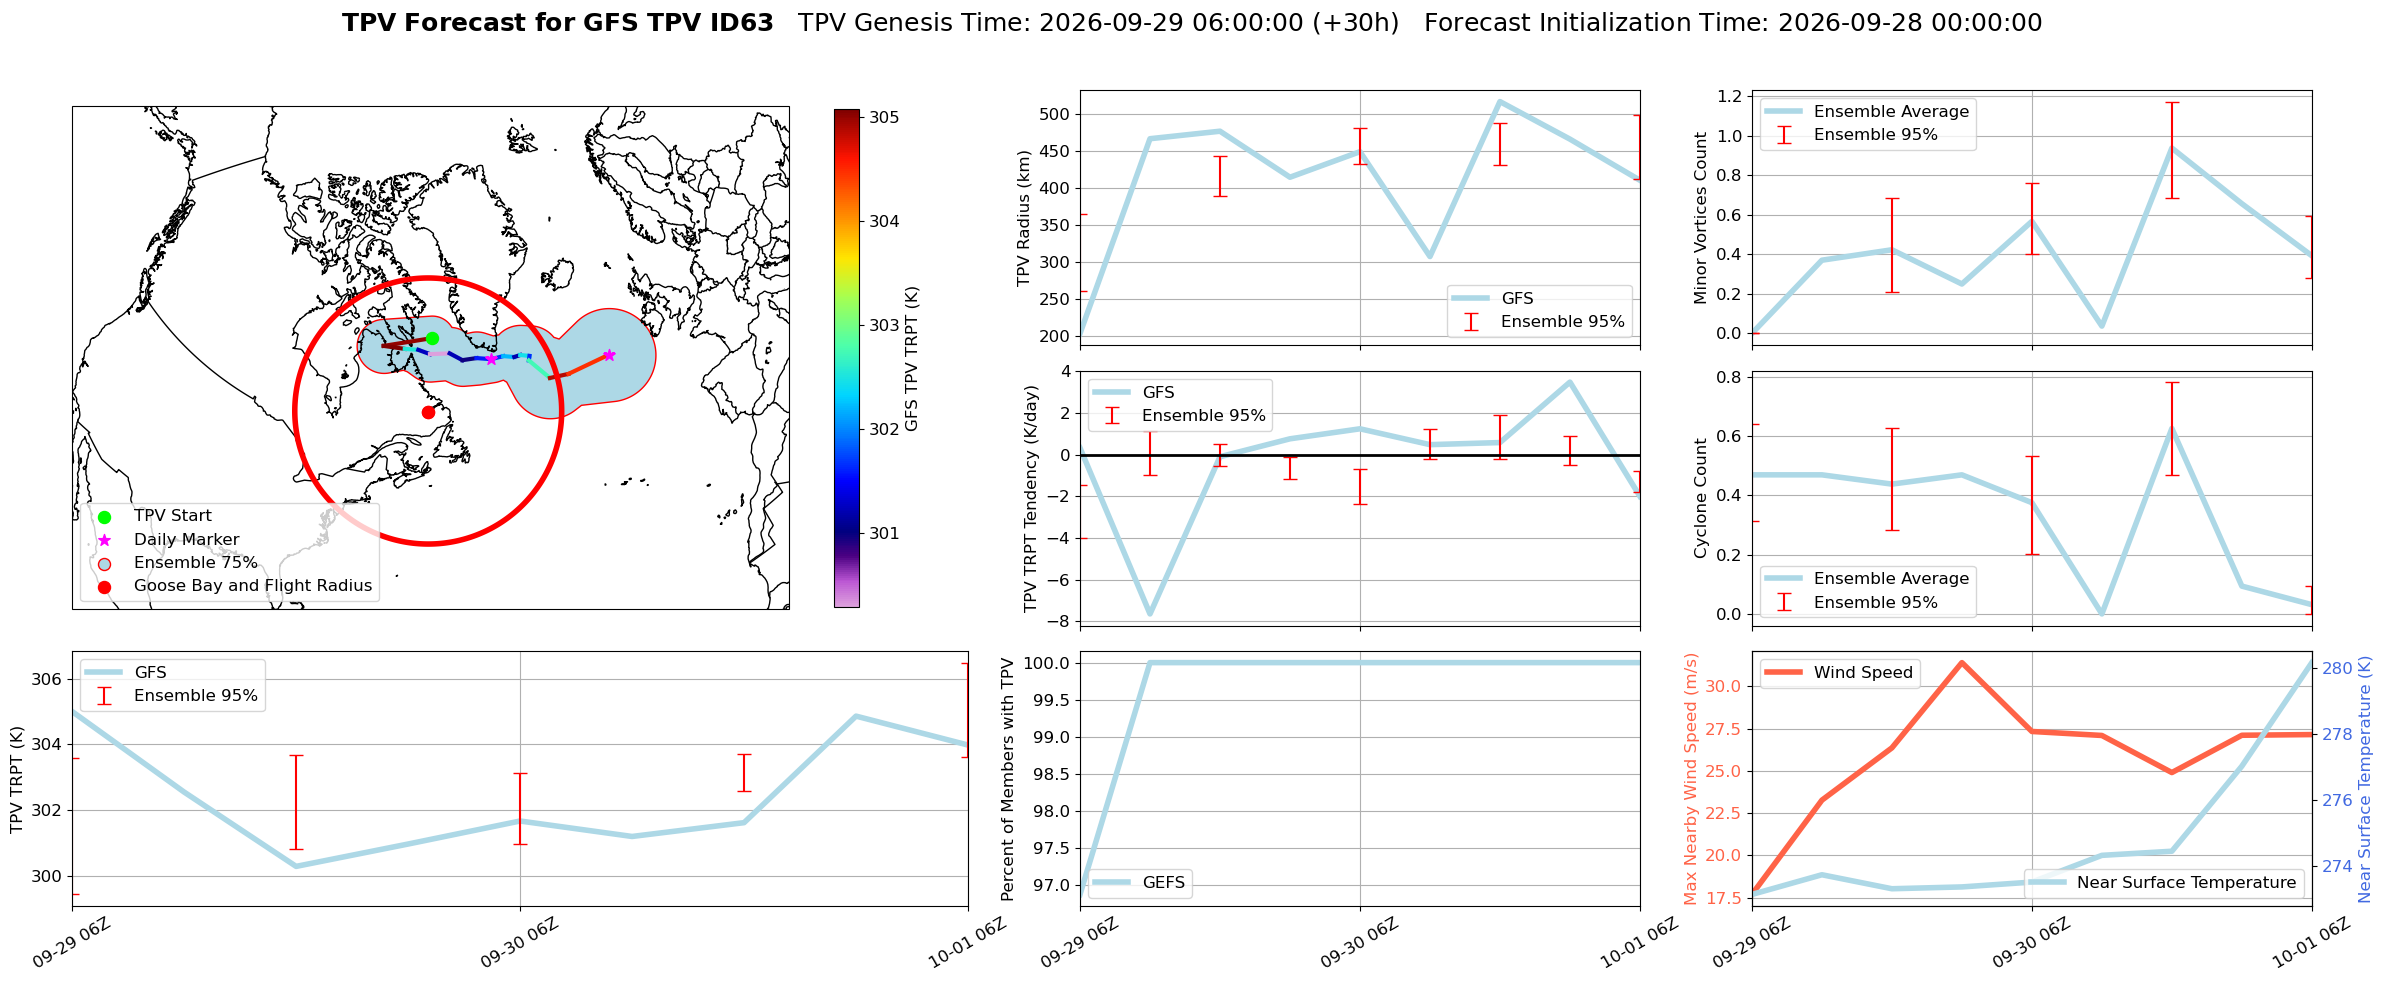Click the 500 tick on TPV Radius axis
Viewport: 2384px width, 982px height.
(1057, 114)
